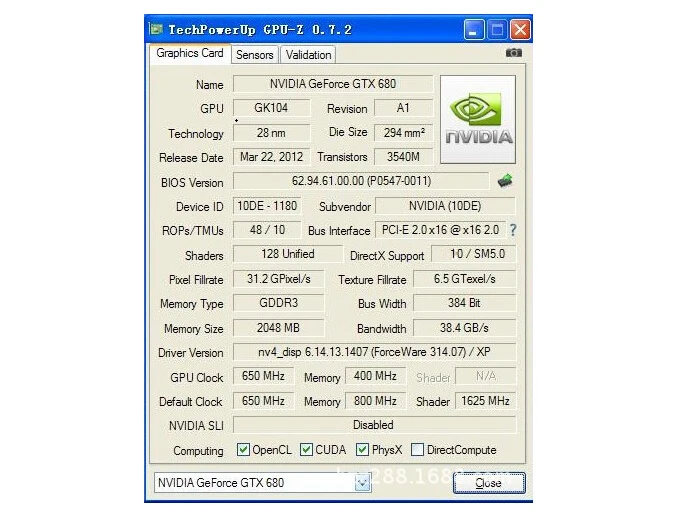Click the GPU Clock 650 MHz value
Screen dimensions: 684x516
click(263, 376)
